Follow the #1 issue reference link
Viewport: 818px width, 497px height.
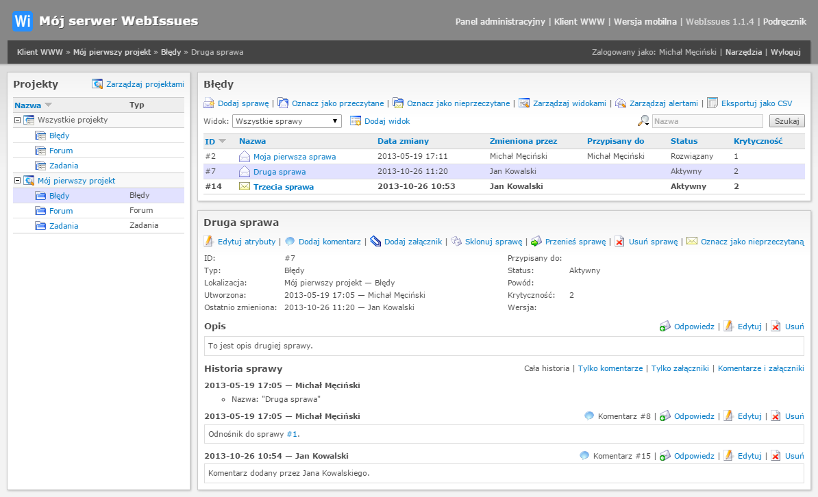coord(292,434)
